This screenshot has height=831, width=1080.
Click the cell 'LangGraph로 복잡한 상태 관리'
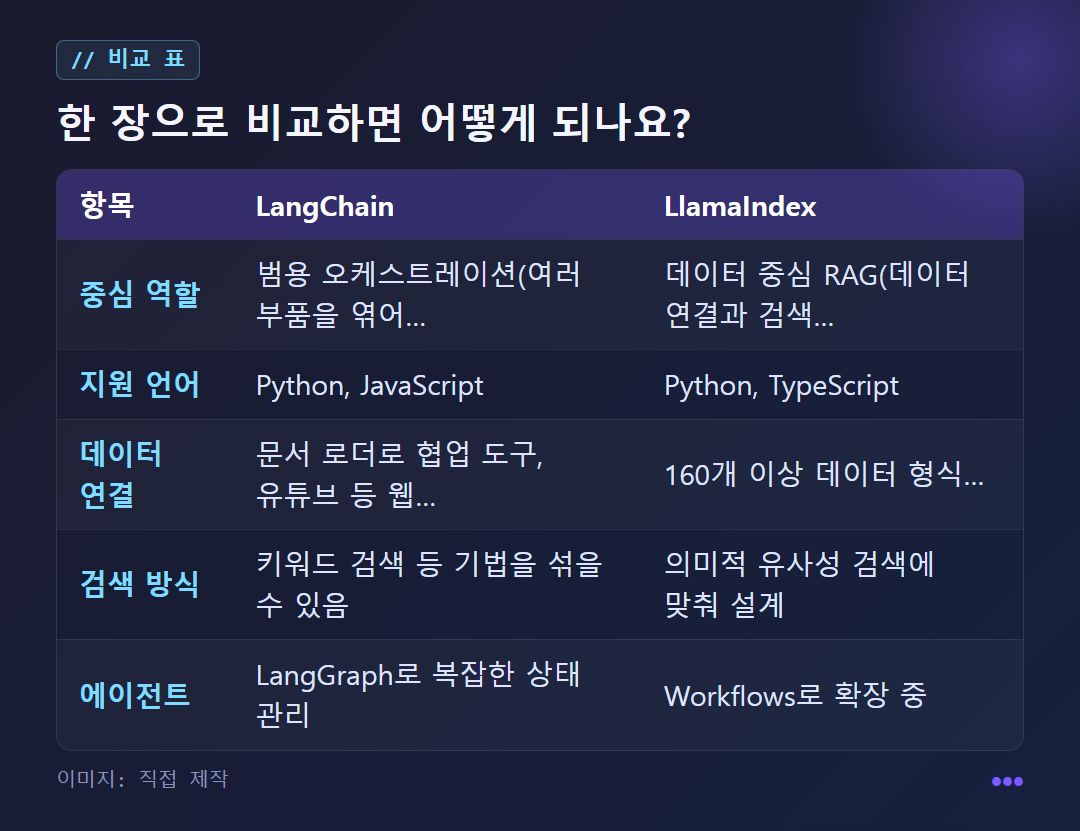pos(418,695)
